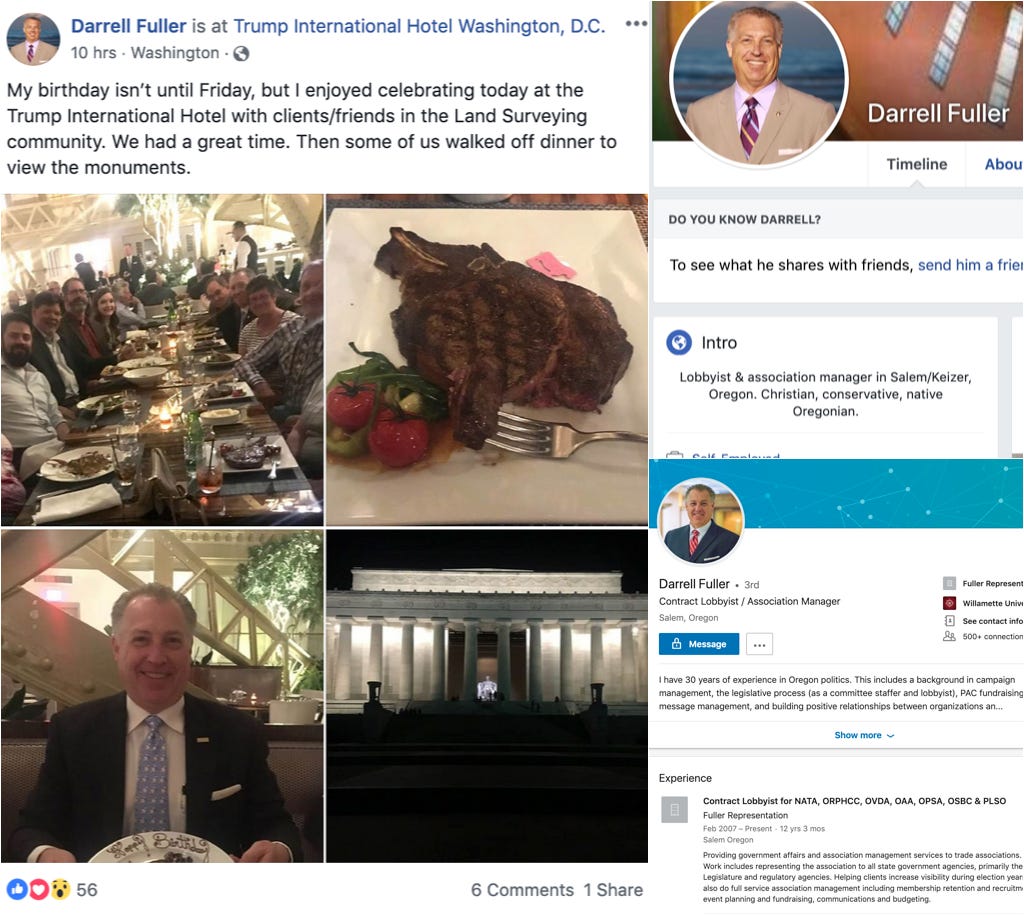Click the LinkedIn Message button
The width and height of the screenshot is (1024, 916).
699,644
